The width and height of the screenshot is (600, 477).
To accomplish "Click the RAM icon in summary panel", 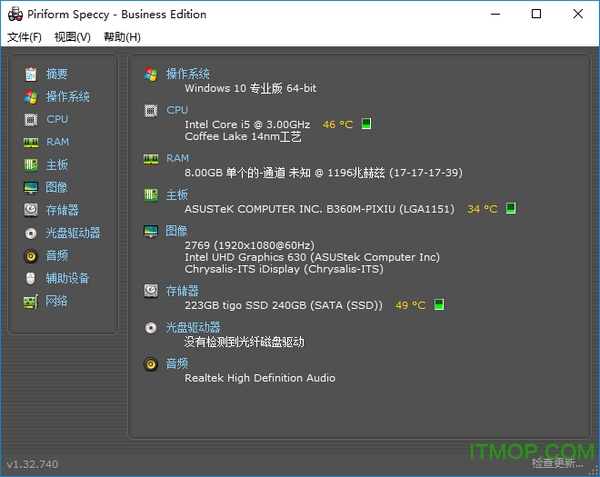I will 151,159.
